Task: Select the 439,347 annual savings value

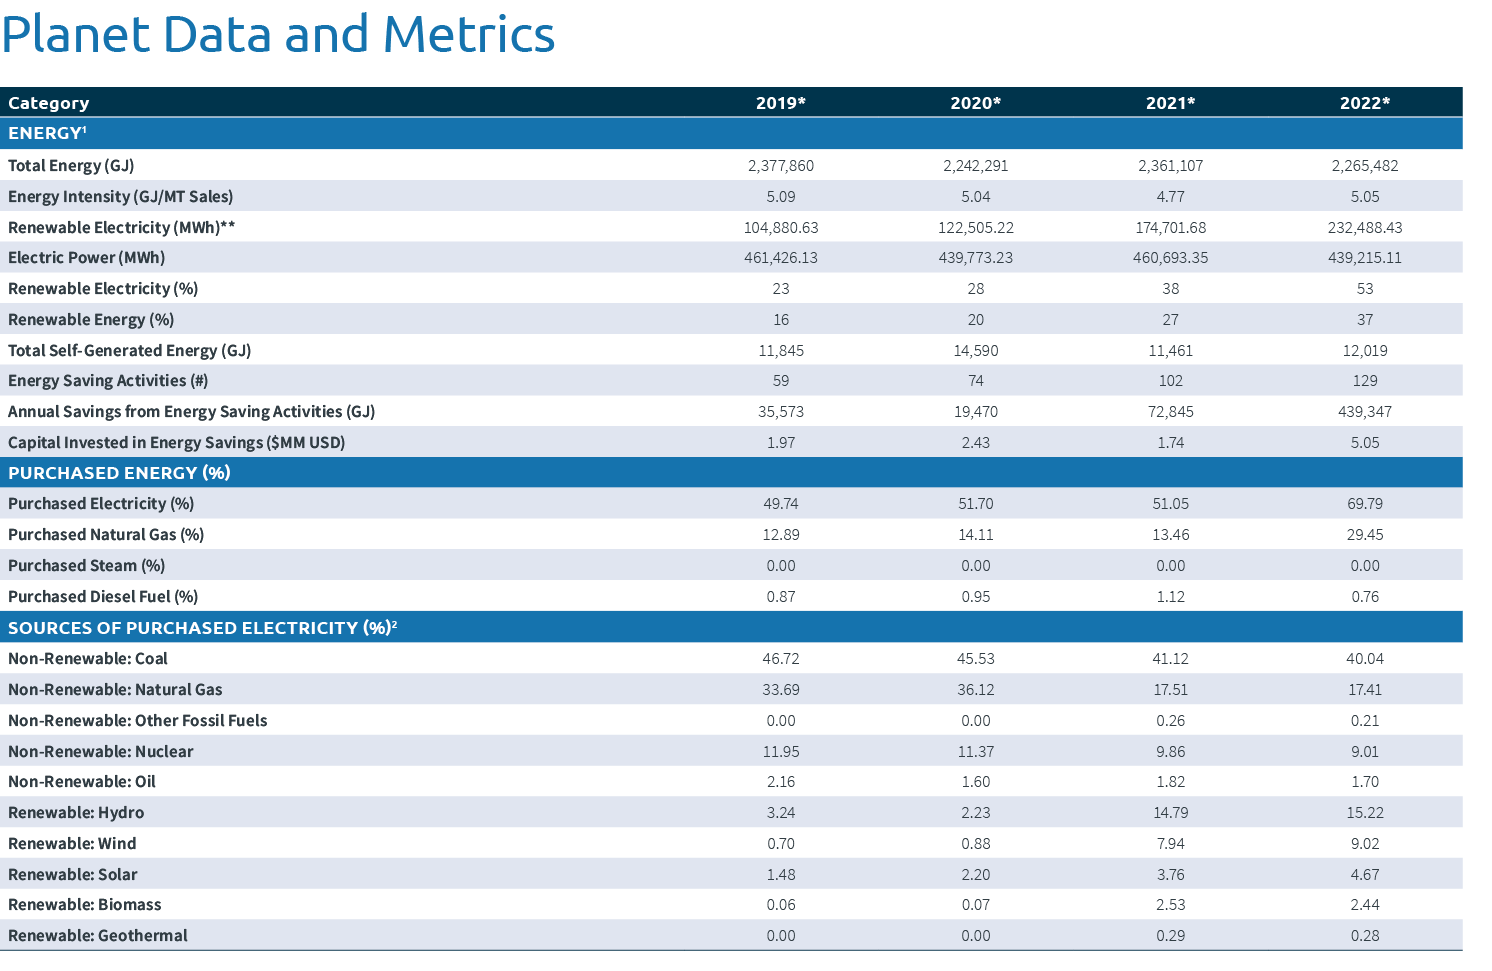Action: [1366, 411]
